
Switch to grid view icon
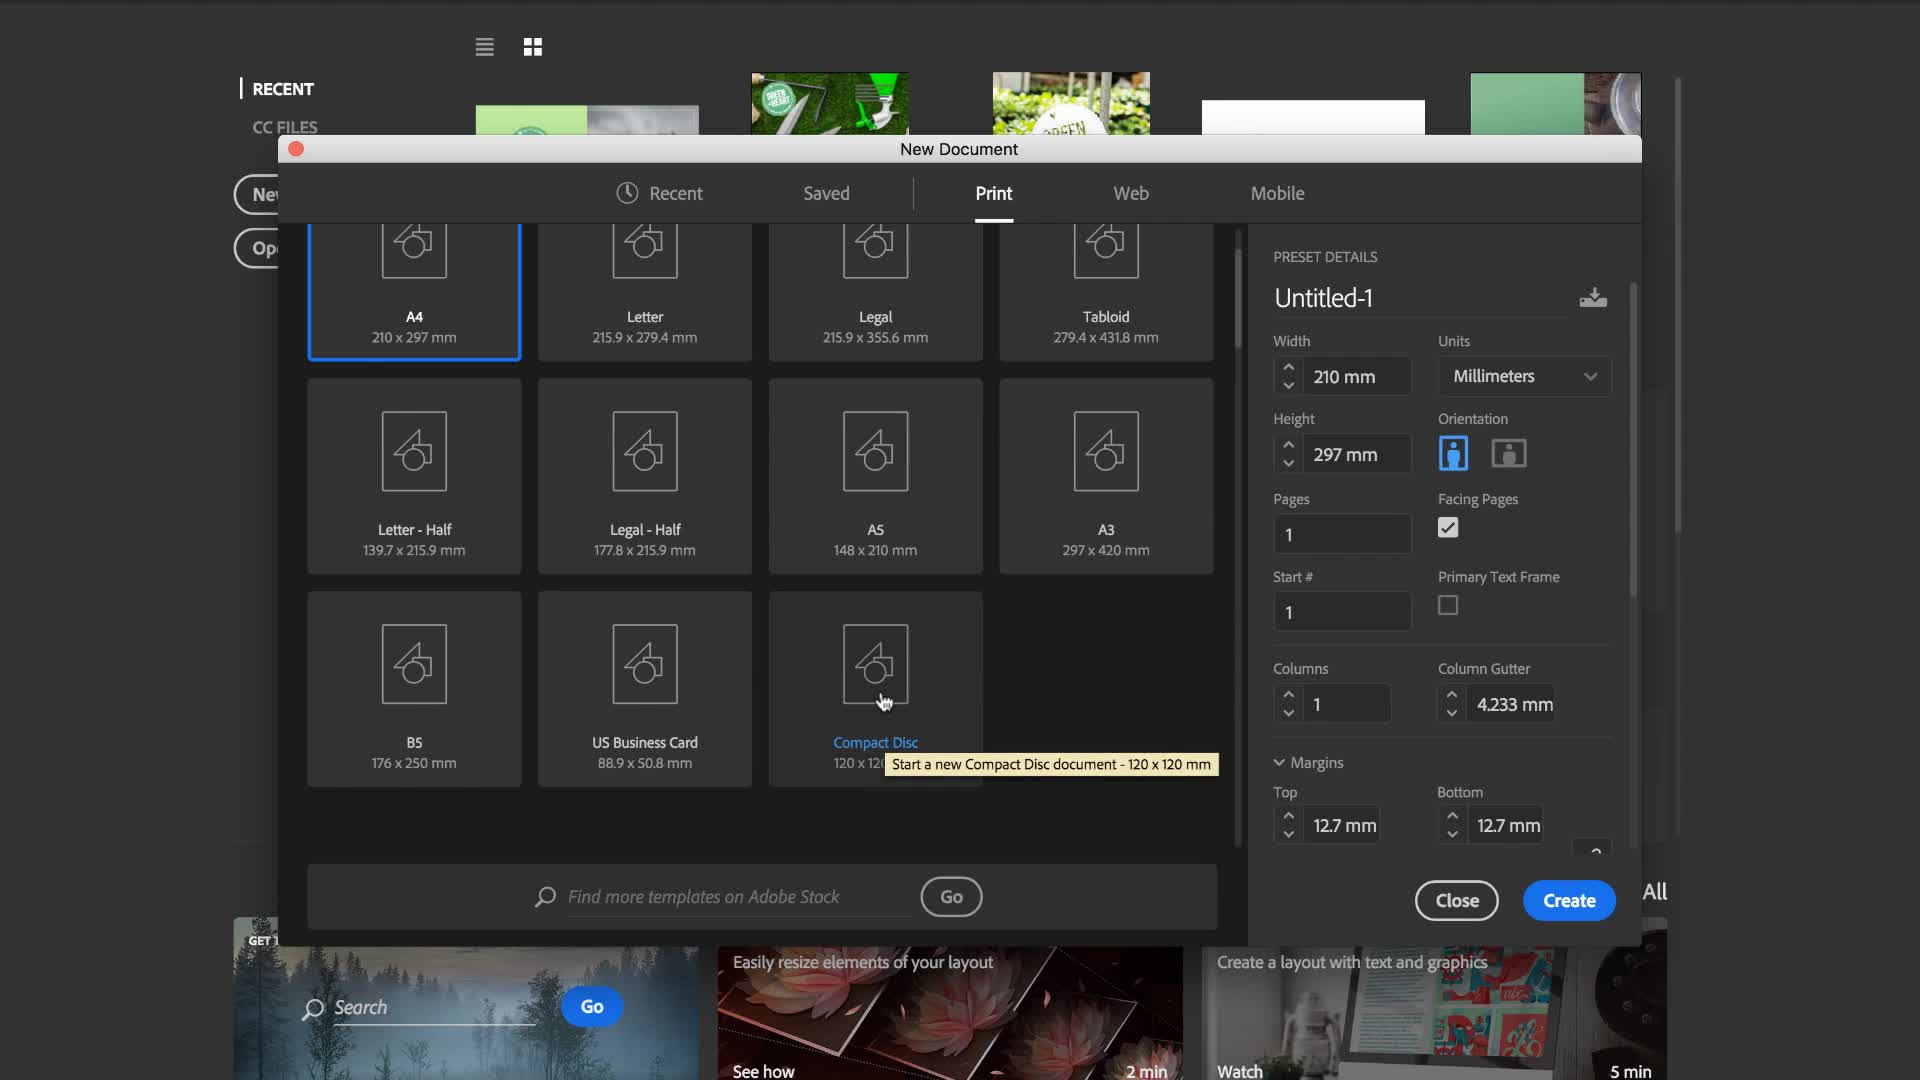point(533,47)
